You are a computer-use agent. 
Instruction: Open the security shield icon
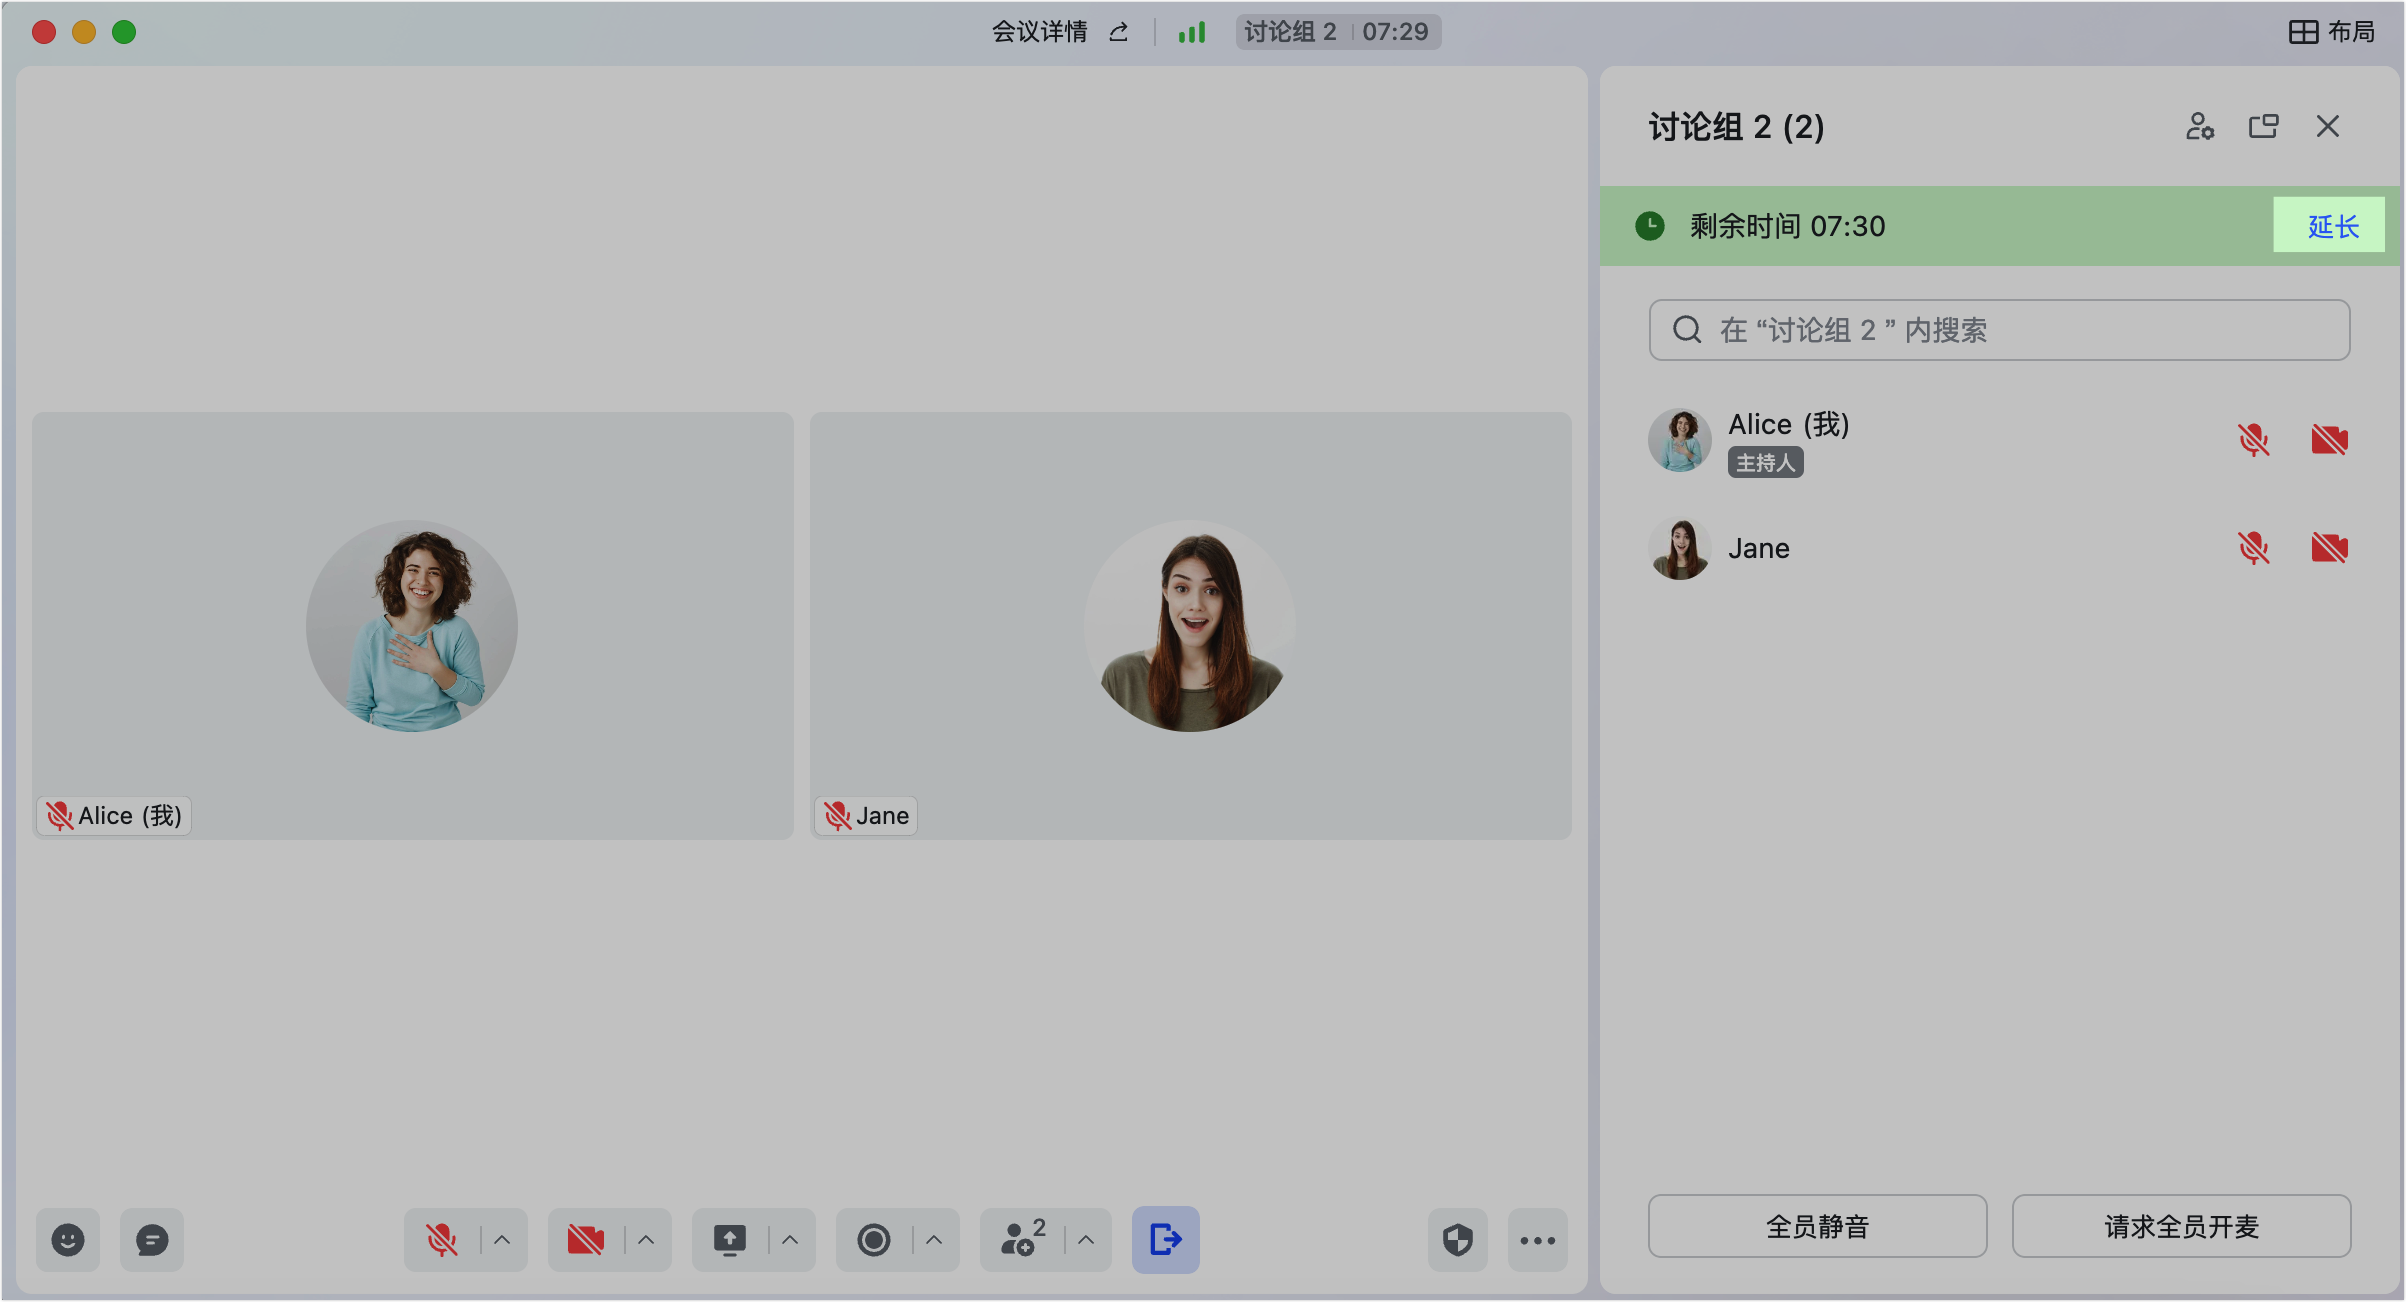click(x=1457, y=1240)
